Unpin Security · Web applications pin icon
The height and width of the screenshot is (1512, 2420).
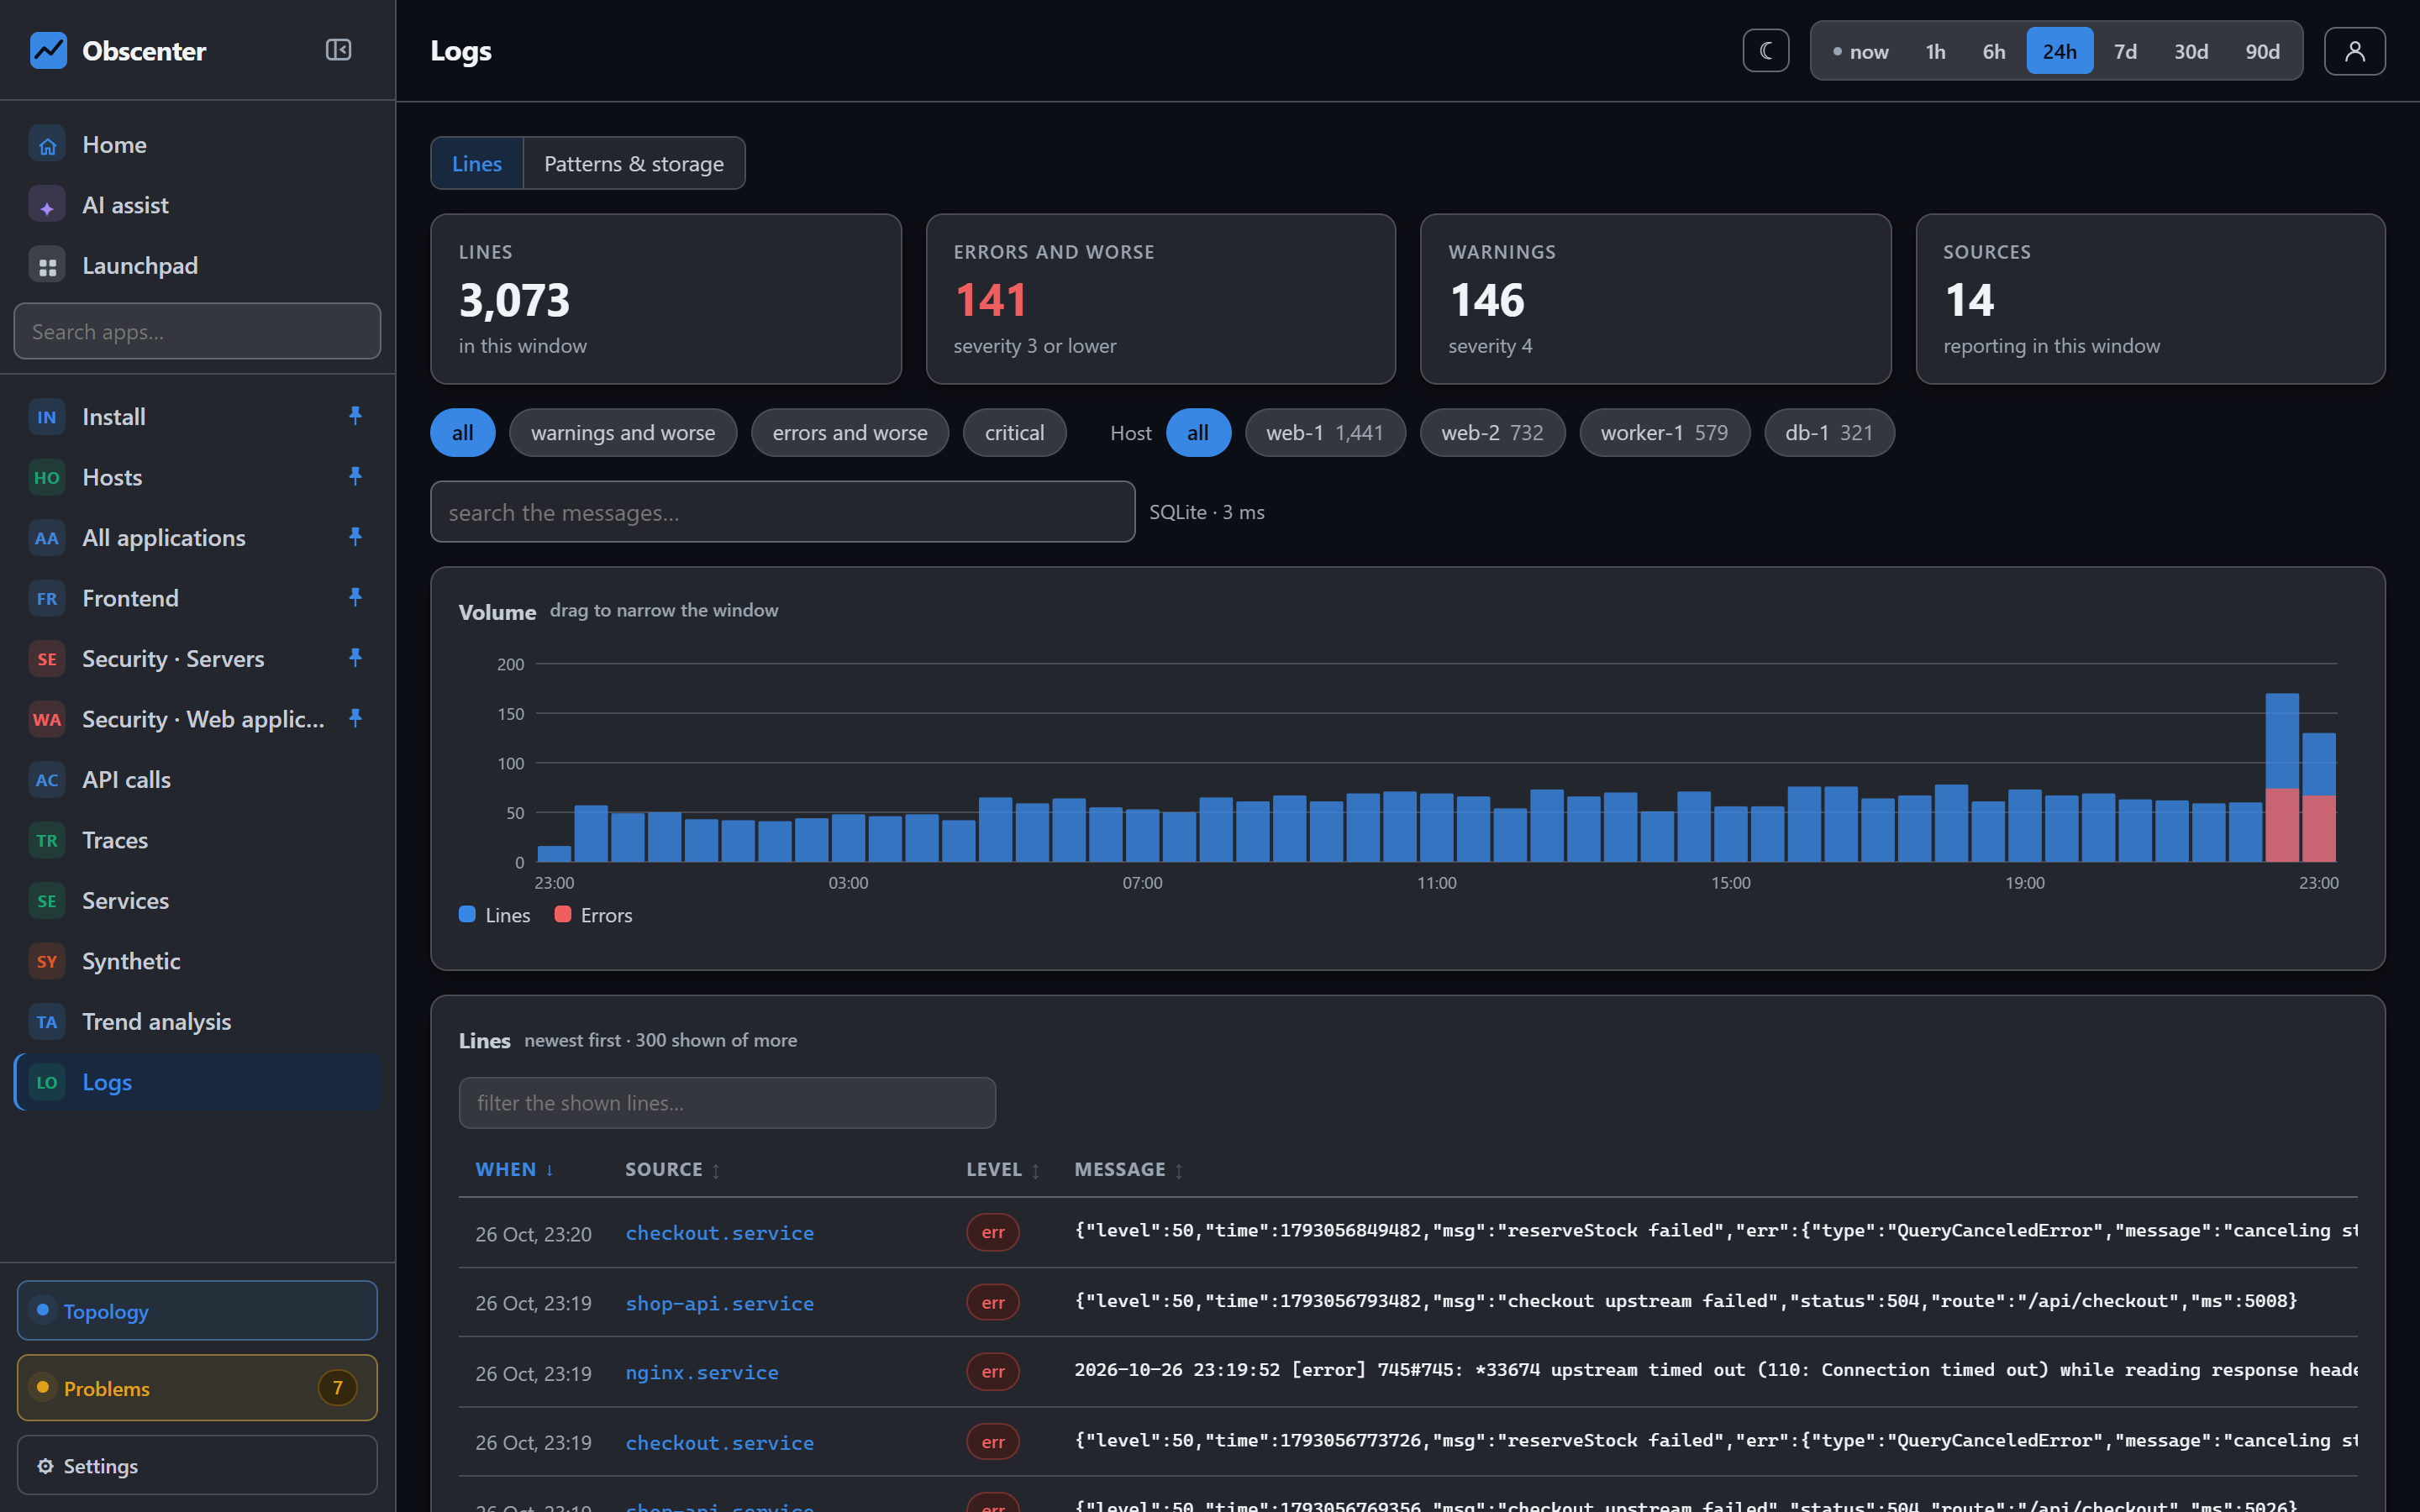point(355,718)
